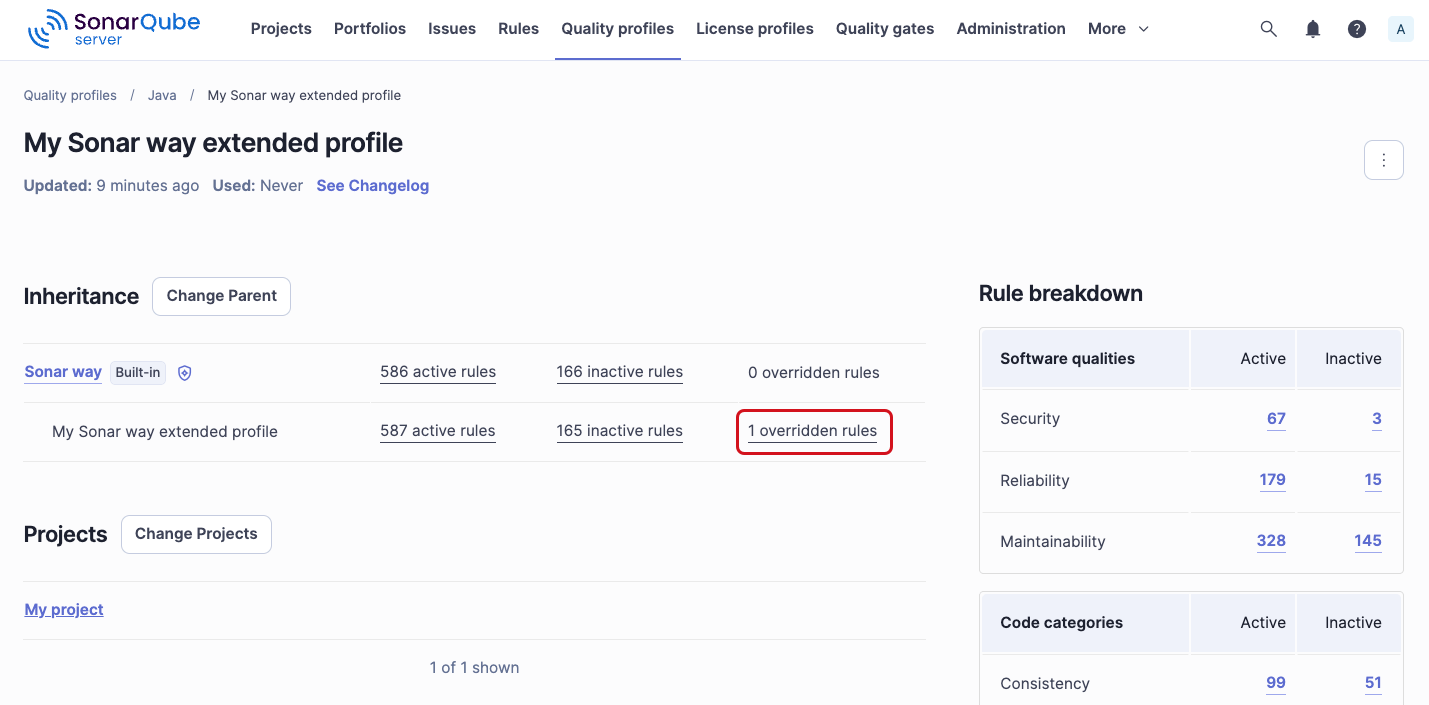Viewport: 1429px width, 705px height.
Task: Open the 586 active rules link
Action: tap(438, 372)
